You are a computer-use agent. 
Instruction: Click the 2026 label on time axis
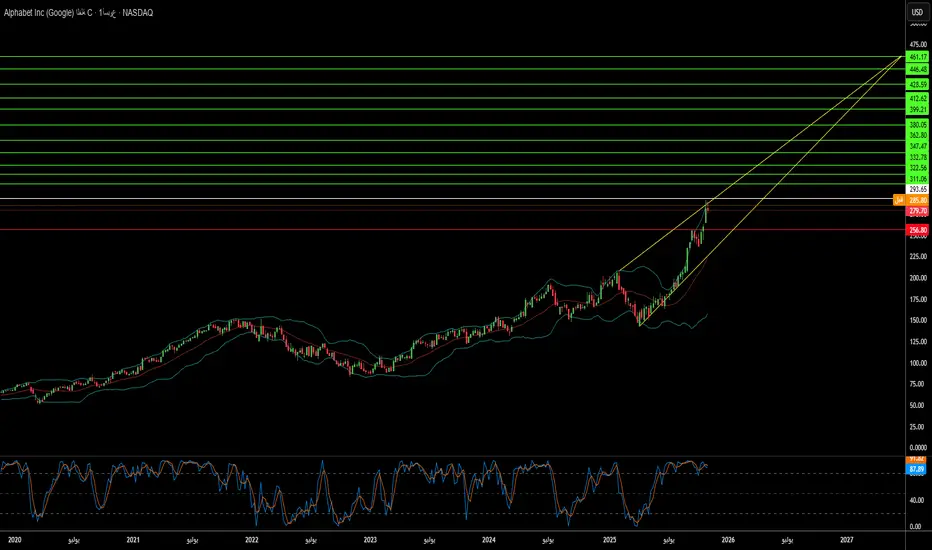pyautogui.click(x=728, y=540)
